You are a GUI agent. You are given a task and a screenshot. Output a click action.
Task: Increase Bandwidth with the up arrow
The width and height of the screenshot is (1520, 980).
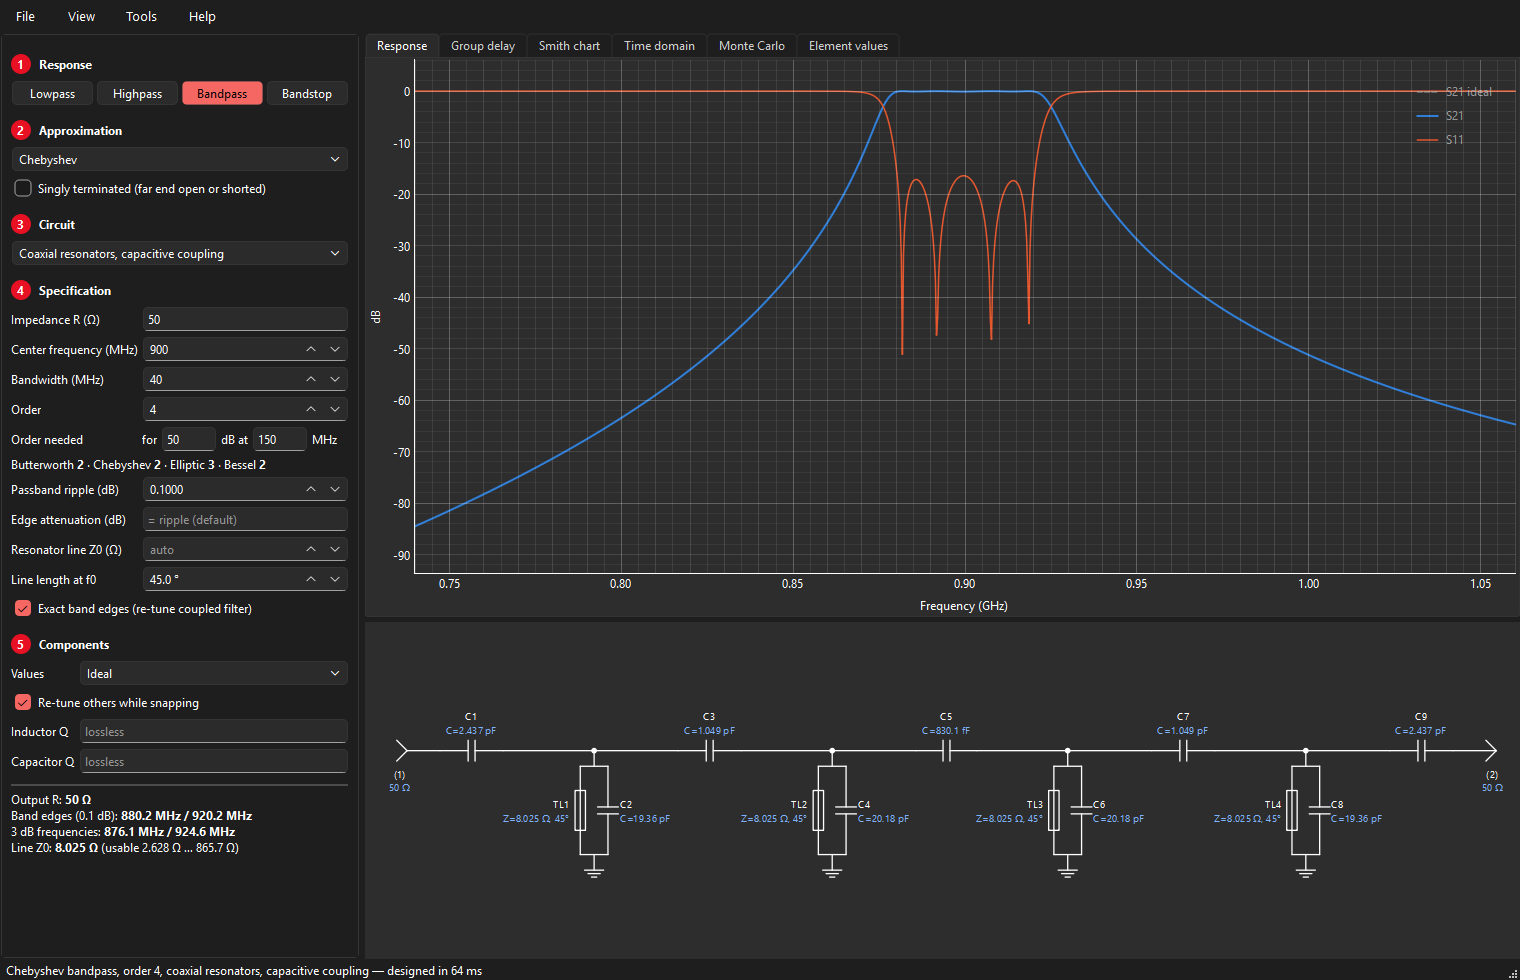pos(311,379)
